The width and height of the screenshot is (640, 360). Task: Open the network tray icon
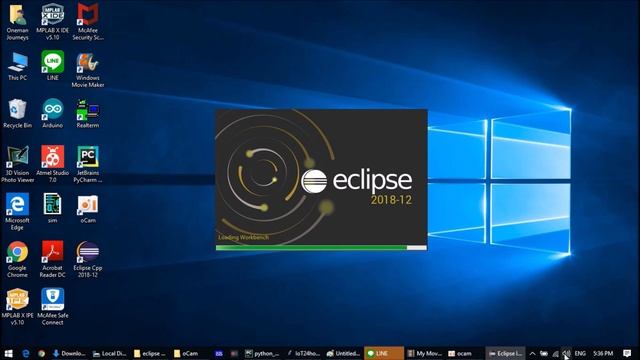click(x=555, y=353)
